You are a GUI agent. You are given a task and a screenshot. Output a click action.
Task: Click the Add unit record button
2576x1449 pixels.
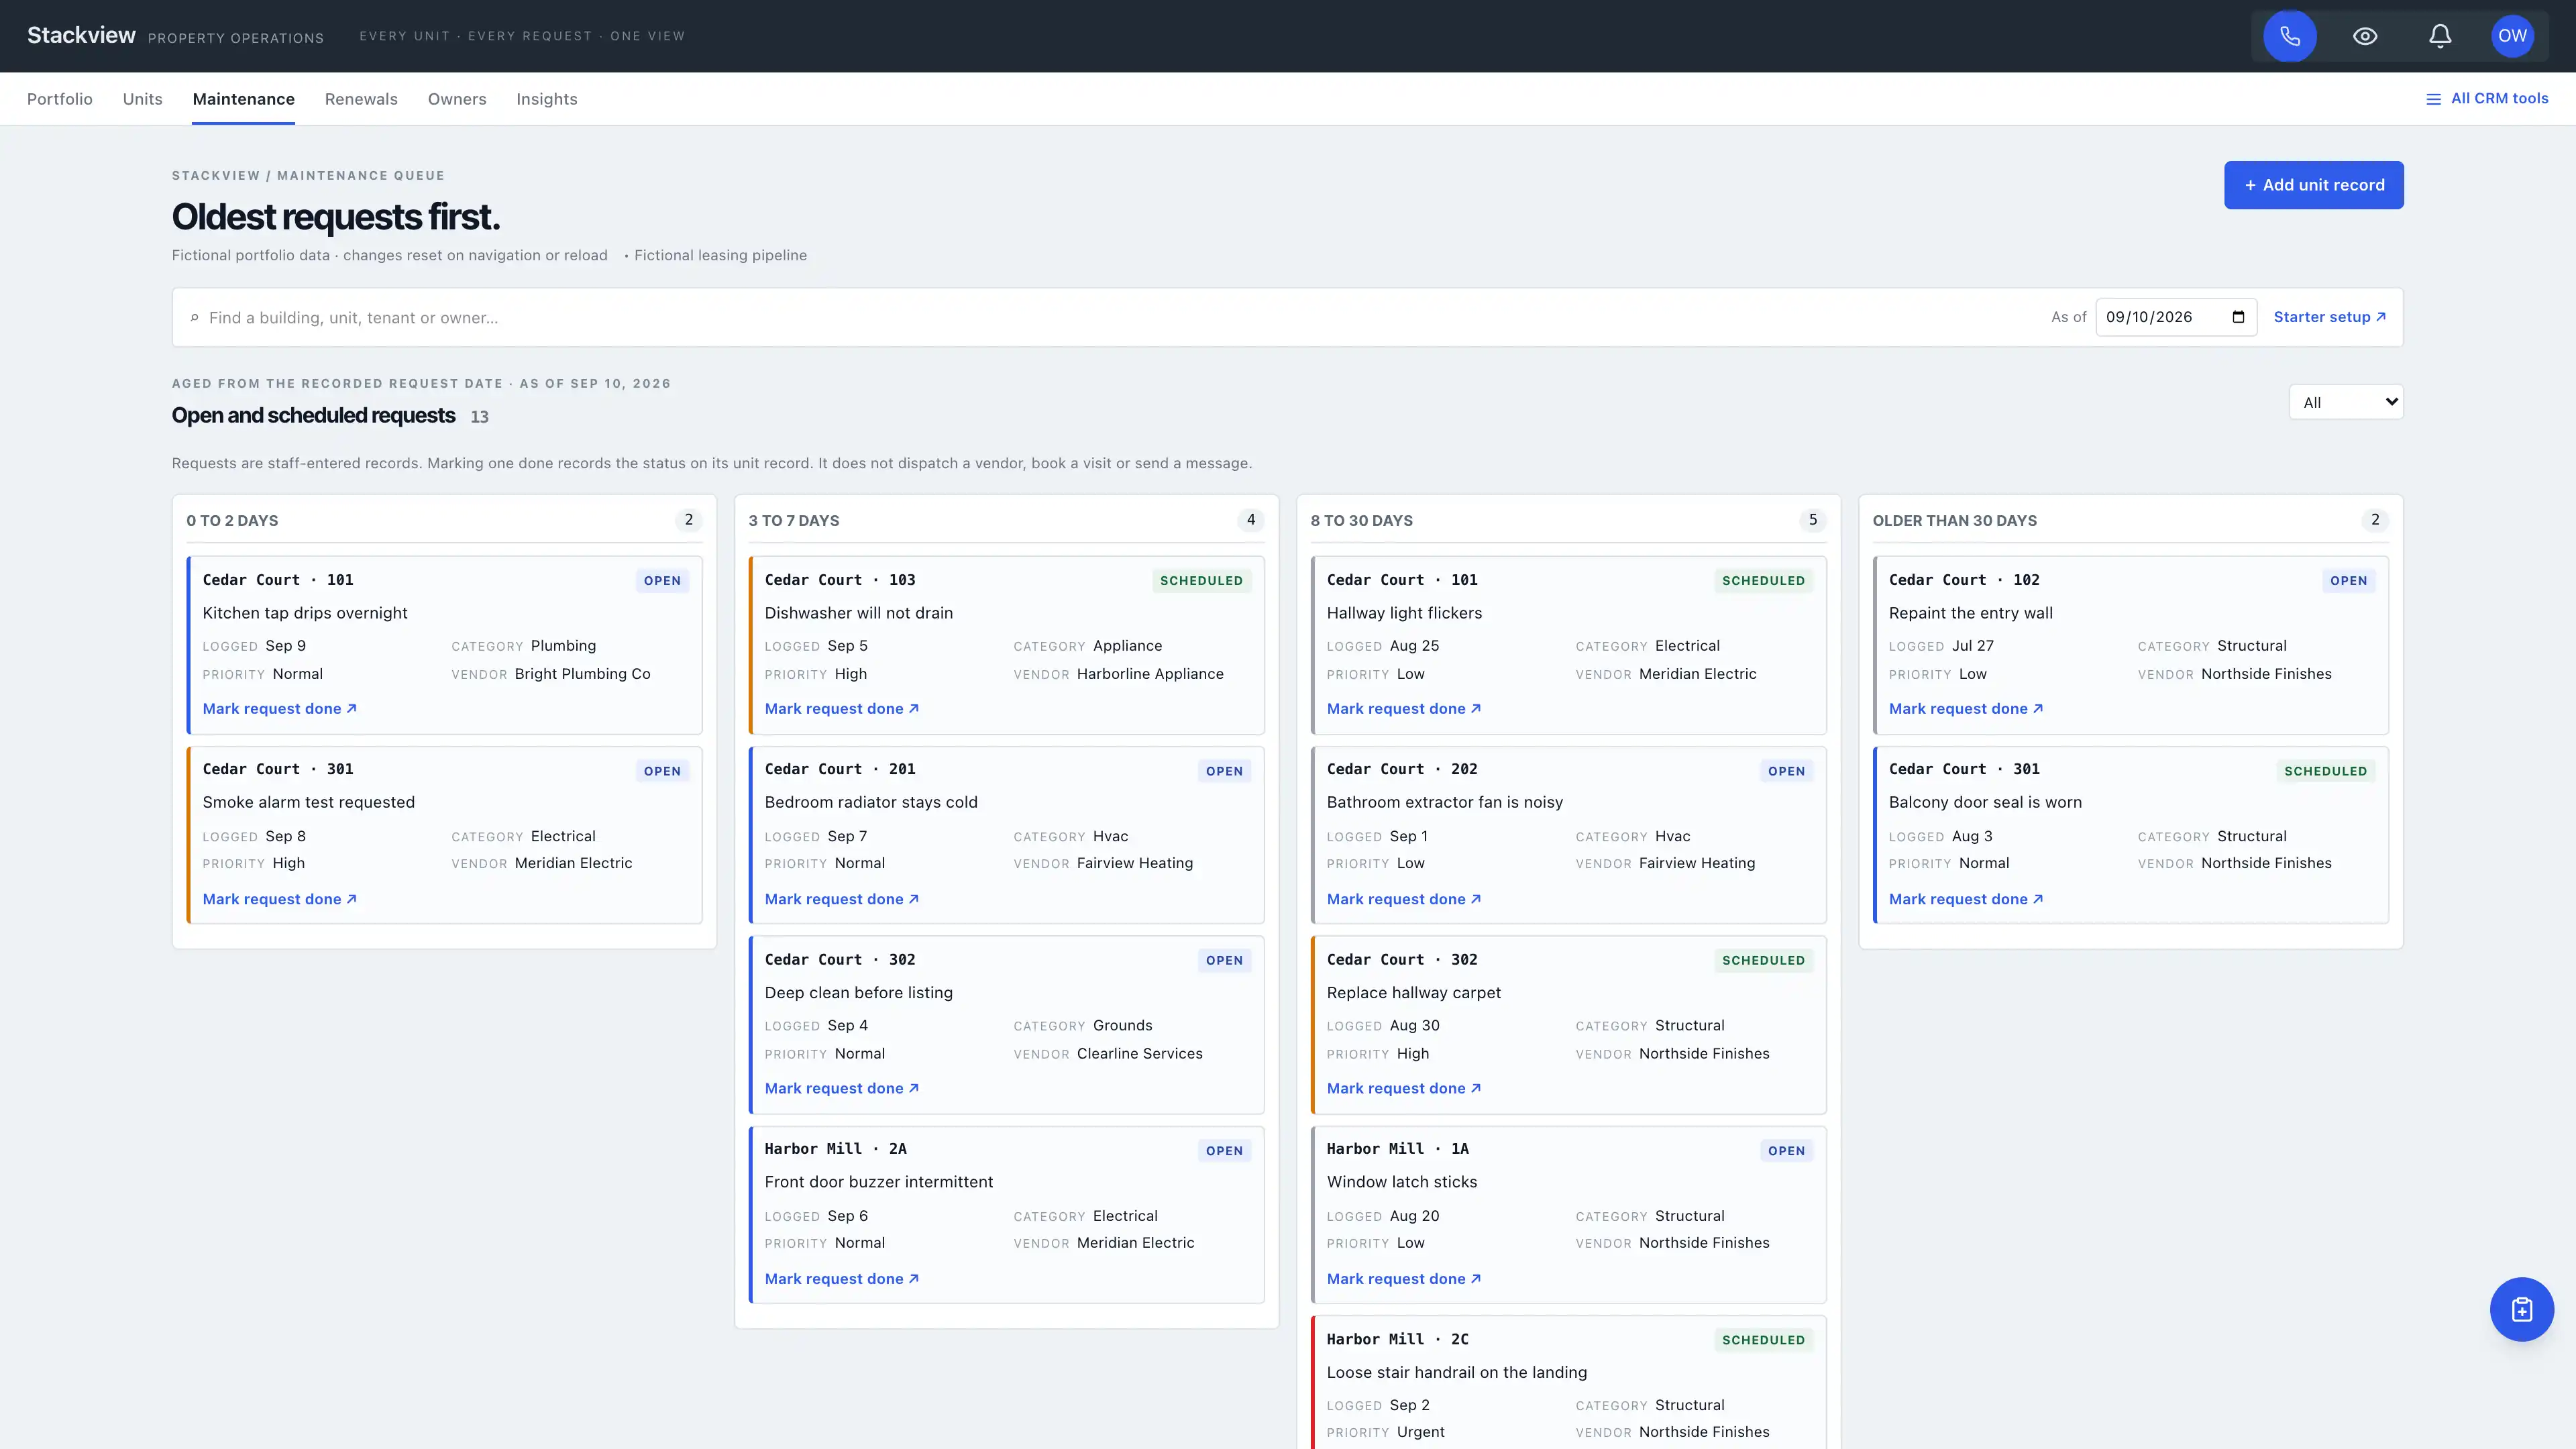tap(2313, 185)
